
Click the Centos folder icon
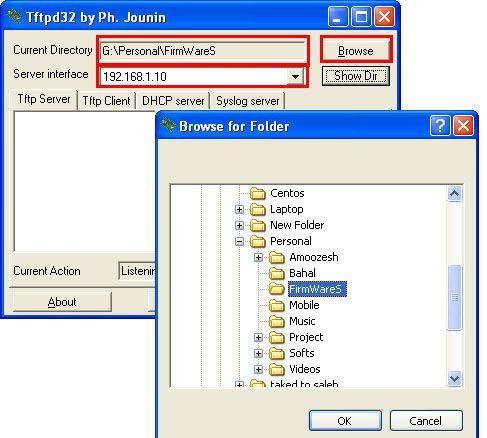pos(257,193)
